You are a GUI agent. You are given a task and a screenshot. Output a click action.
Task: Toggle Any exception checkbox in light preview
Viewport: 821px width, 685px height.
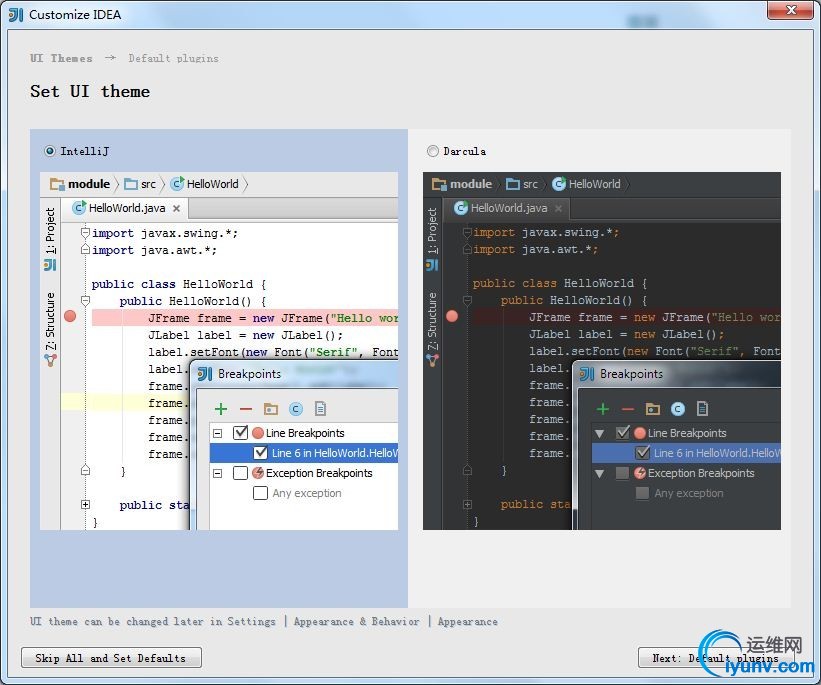[x=260, y=493]
